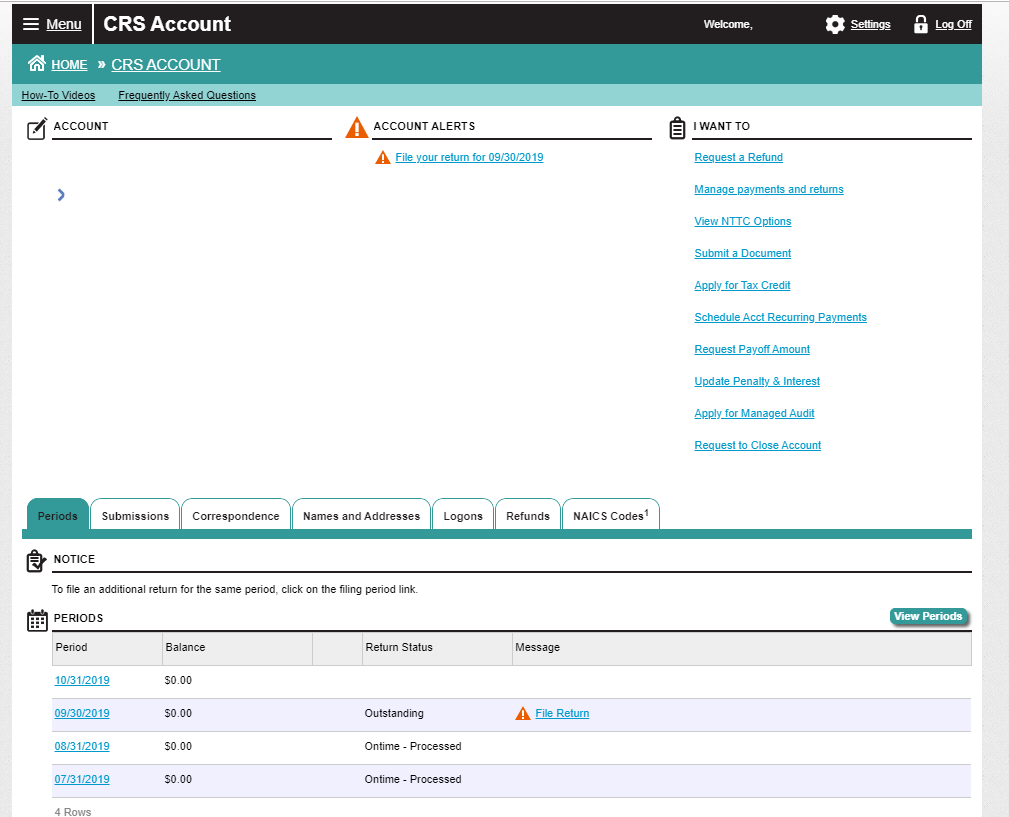
Task: Click warning icon beside File your return alert
Action: (382, 158)
